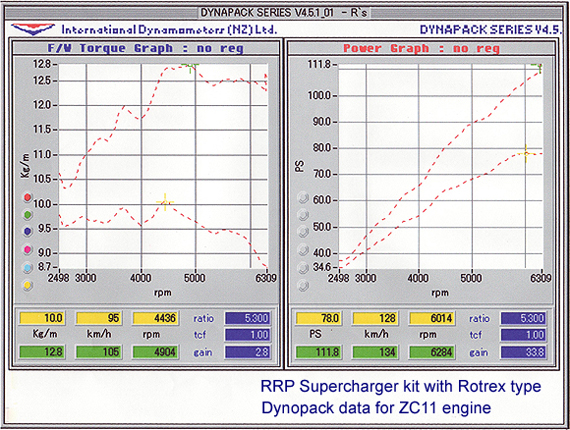Screen dimensions: 570x430
Task: Click gray round button beside 34.6 PS label
Action: point(303,268)
